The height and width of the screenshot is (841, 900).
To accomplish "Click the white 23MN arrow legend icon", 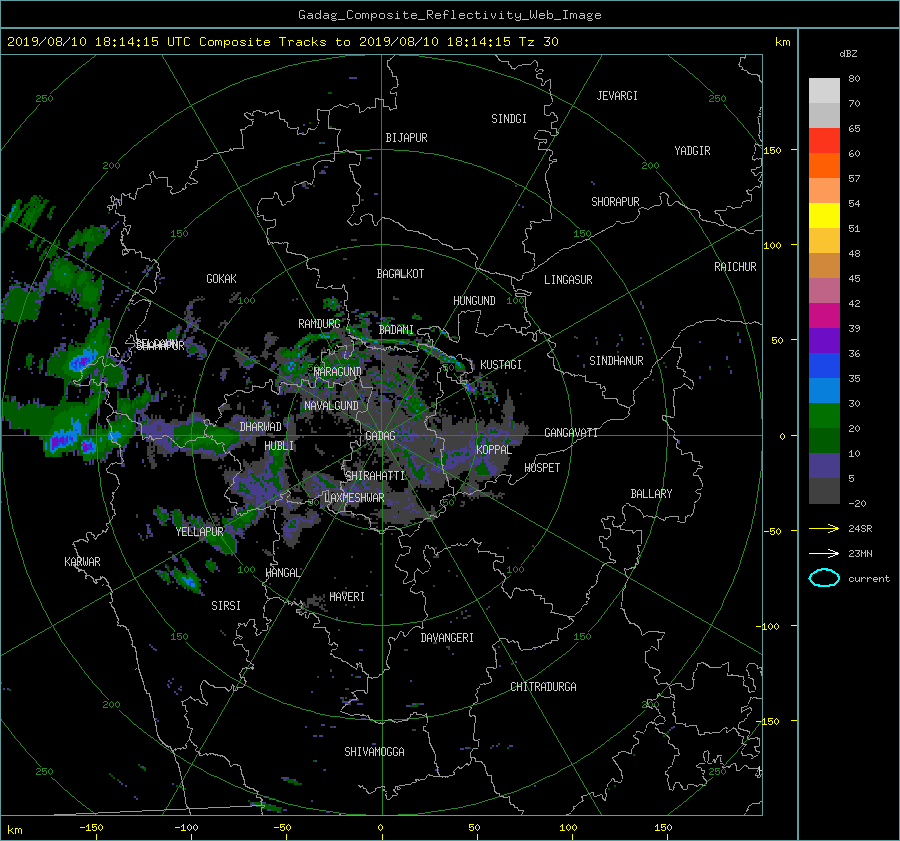I will pyautogui.click(x=824, y=553).
